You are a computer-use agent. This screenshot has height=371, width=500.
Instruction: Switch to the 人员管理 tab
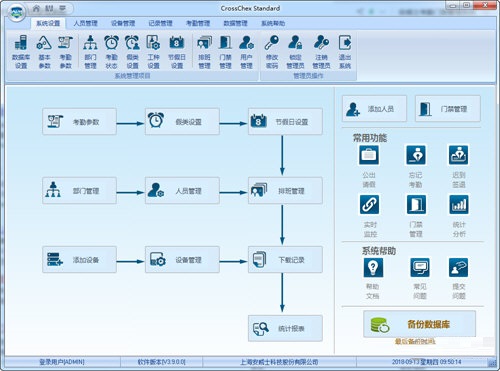(x=85, y=23)
